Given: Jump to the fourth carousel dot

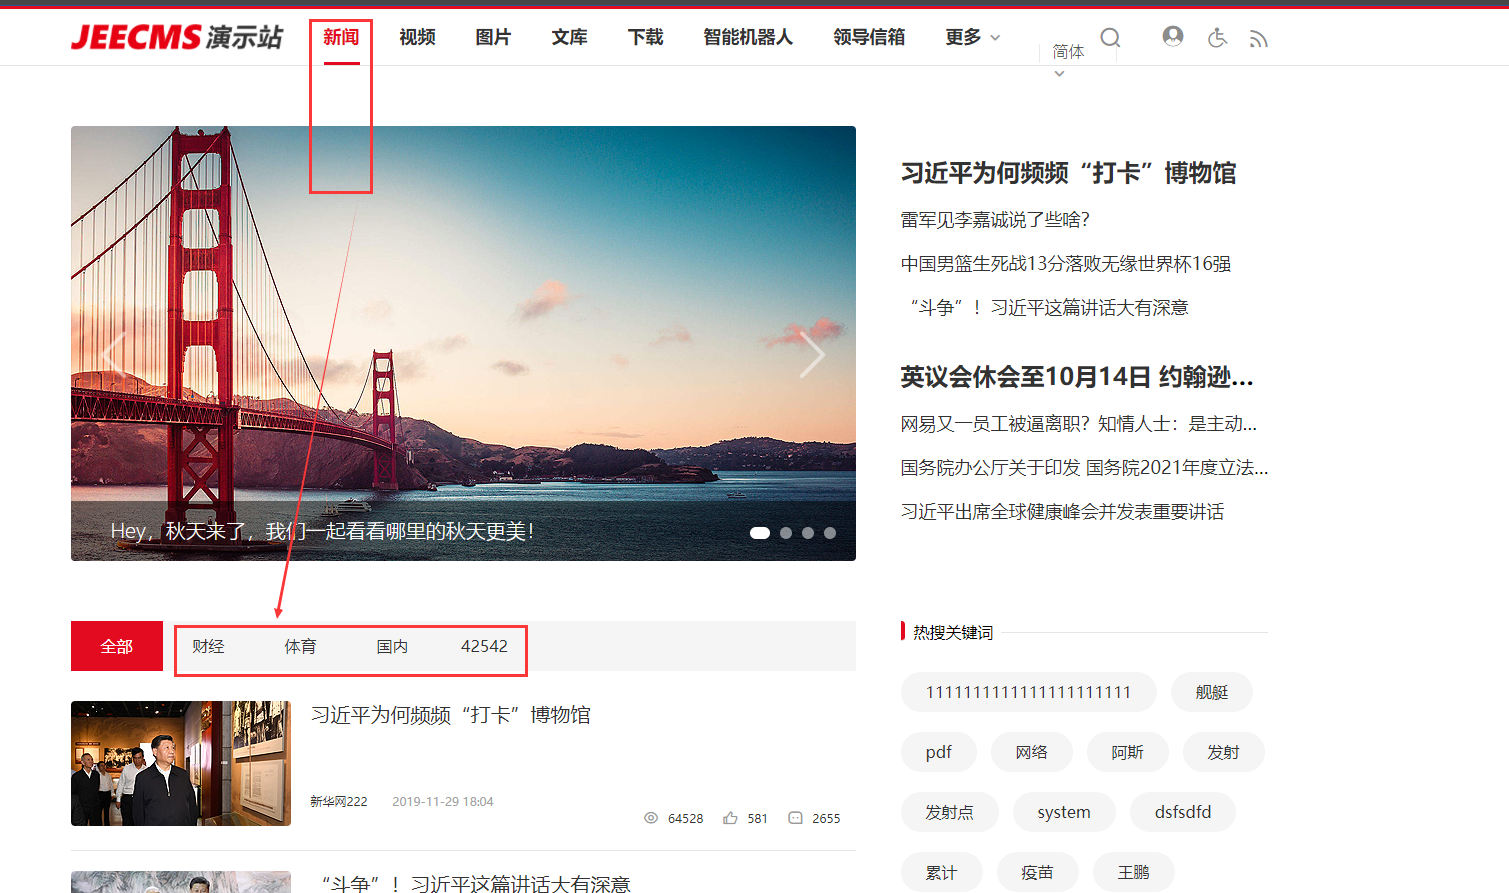Looking at the screenshot, I should coord(830,533).
